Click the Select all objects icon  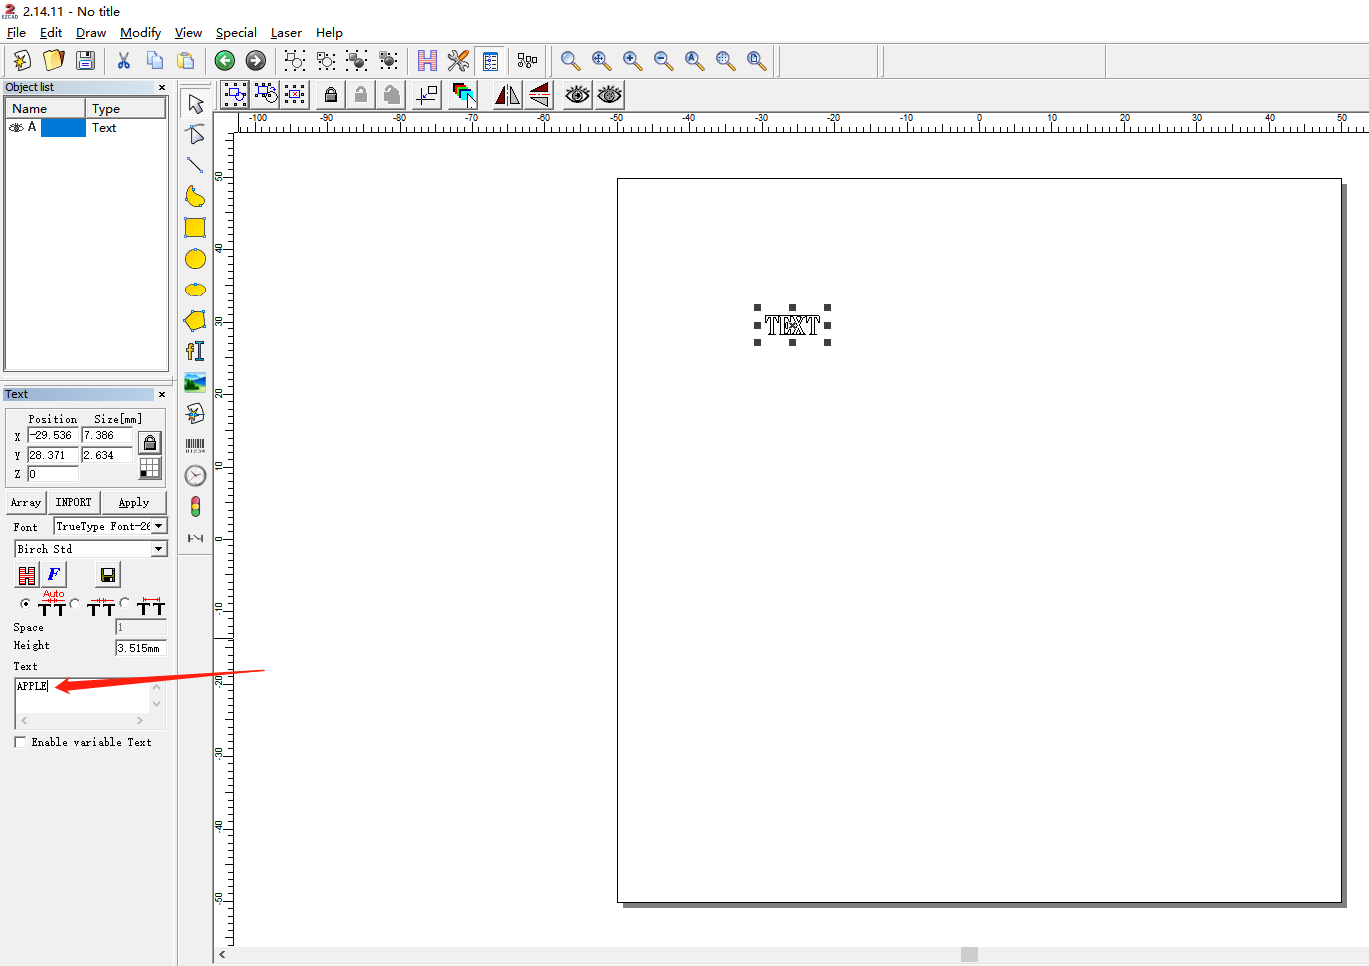pyautogui.click(x=234, y=95)
